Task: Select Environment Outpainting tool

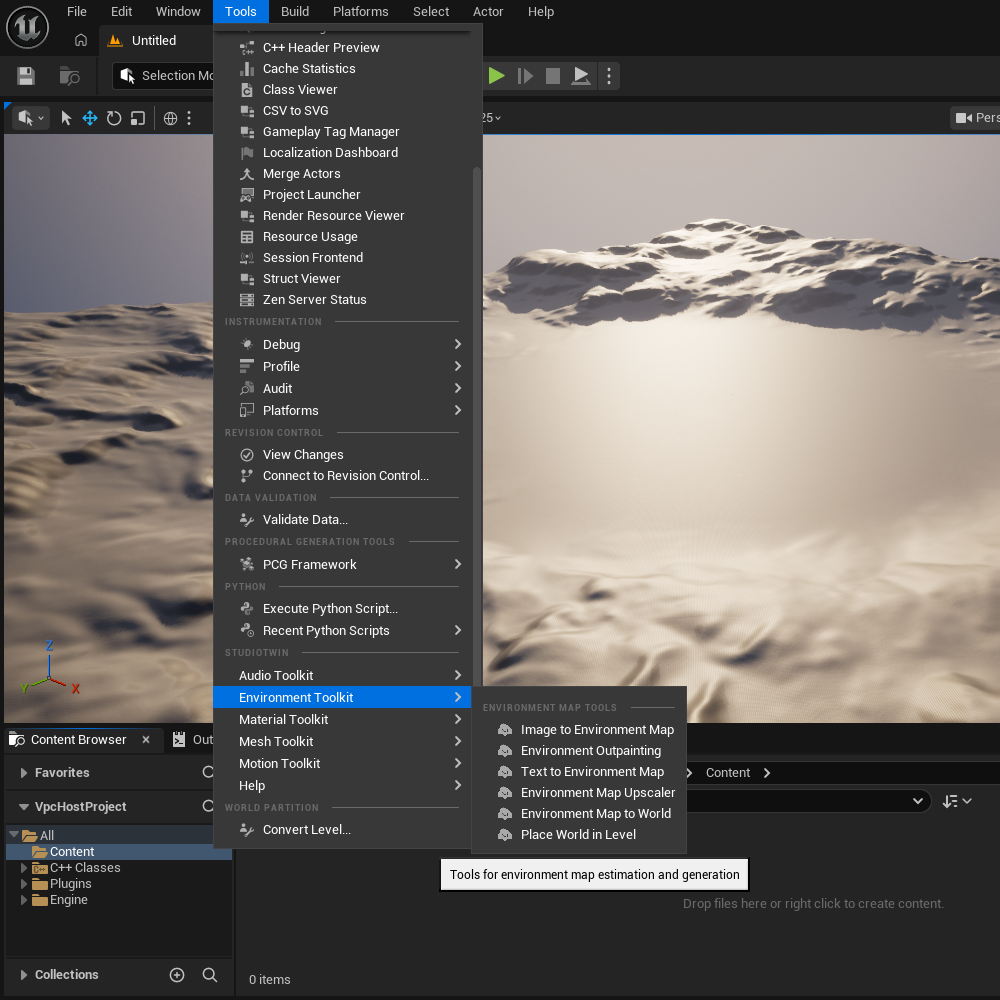Action: [x=579, y=751]
